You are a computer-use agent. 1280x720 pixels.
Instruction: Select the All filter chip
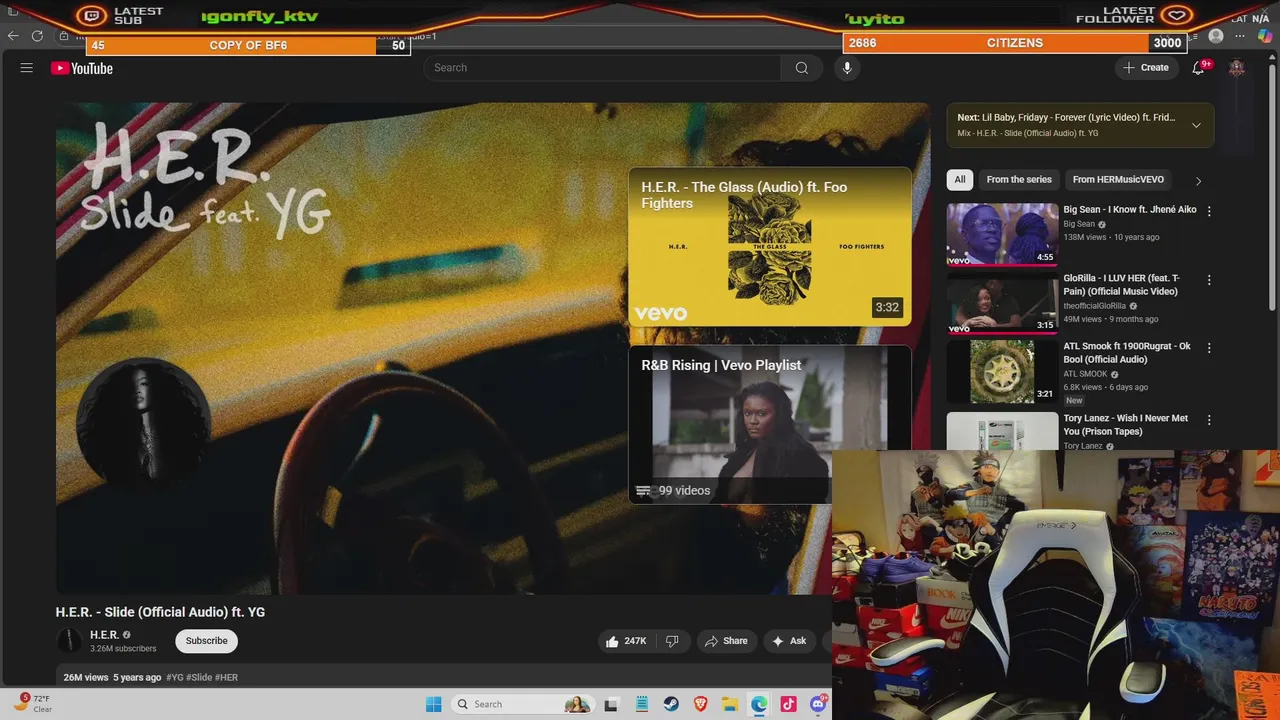click(960, 180)
